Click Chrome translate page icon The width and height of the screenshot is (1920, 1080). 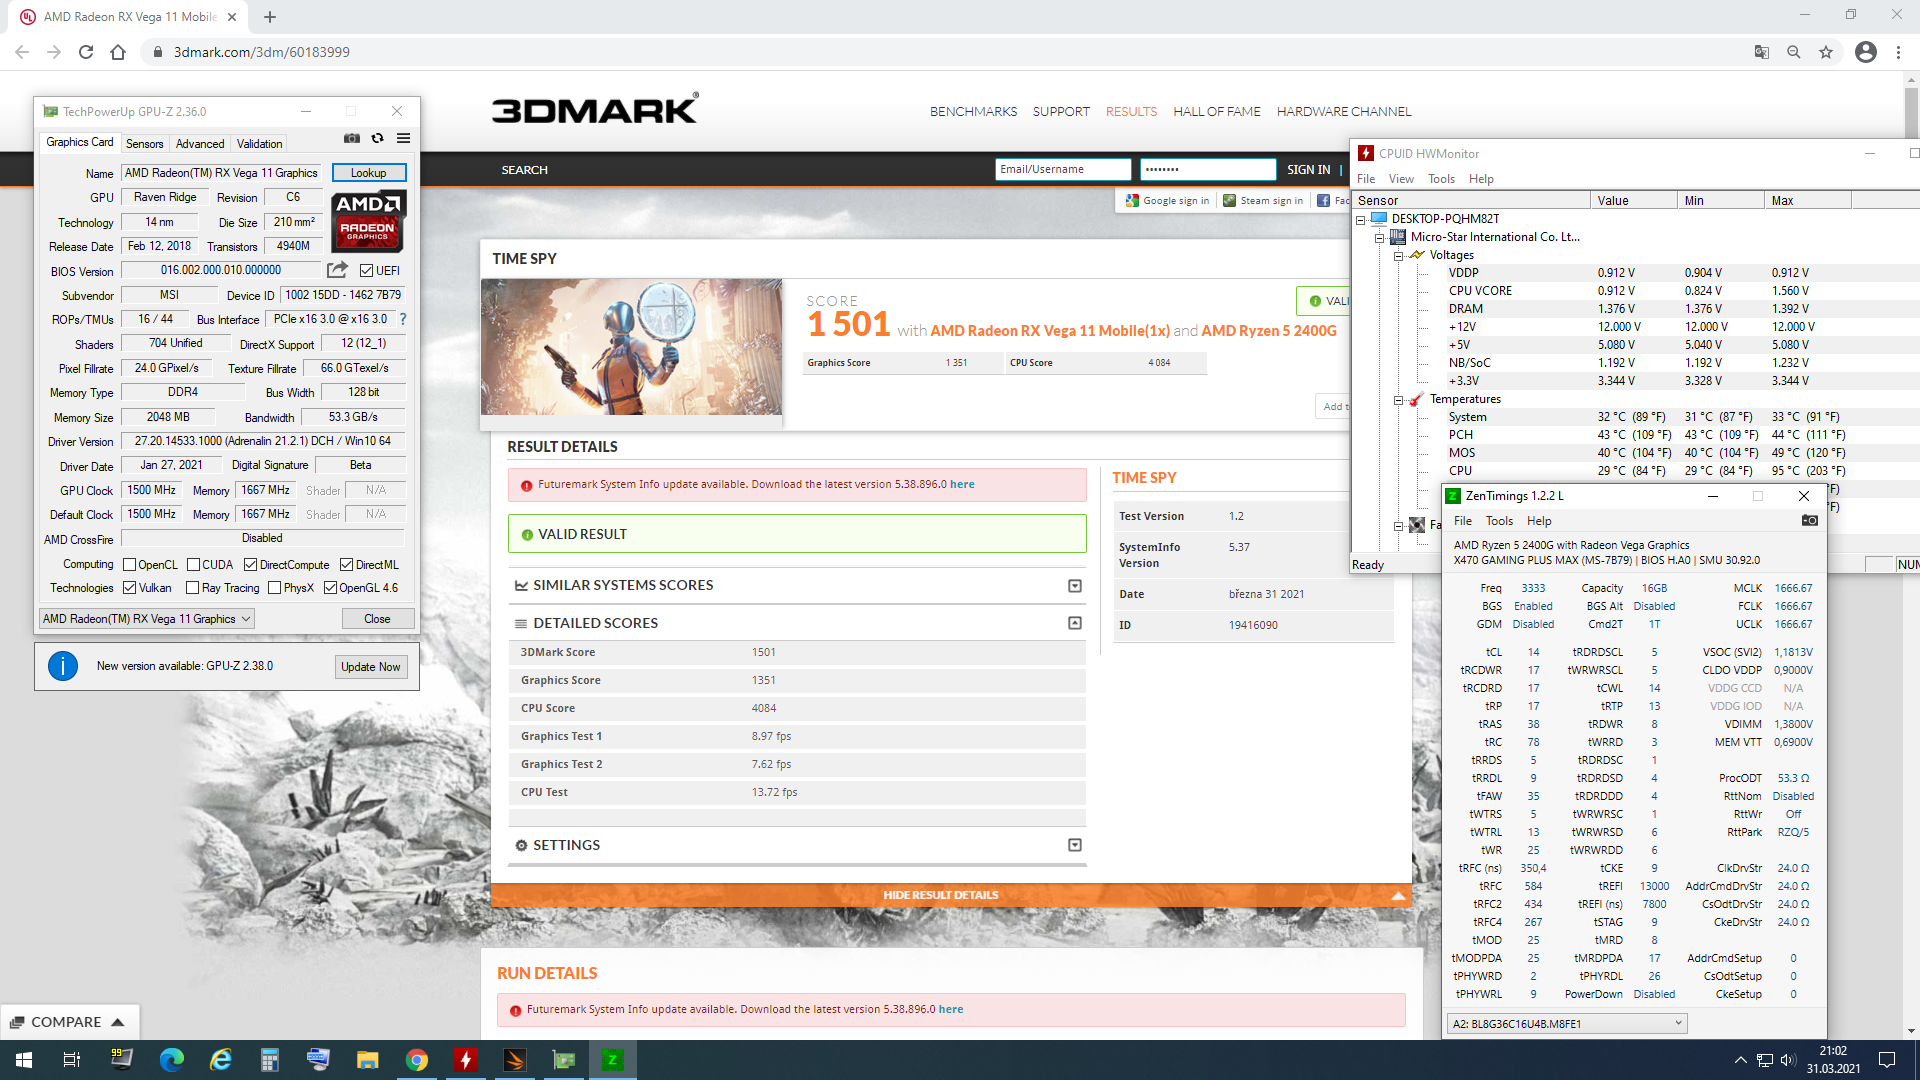click(1762, 52)
